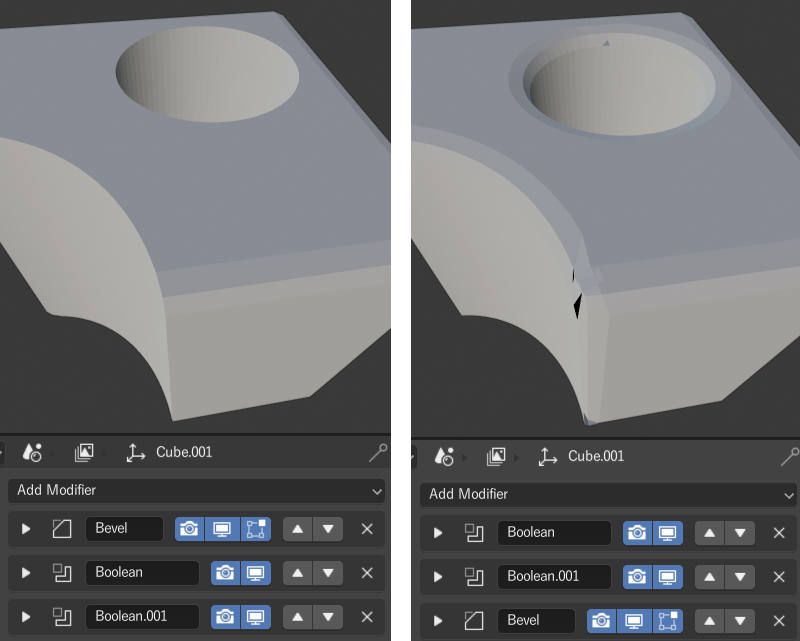The width and height of the screenshot is (800, 641).
Task: Open Texture properties tab in left panel
Action: 84,452
